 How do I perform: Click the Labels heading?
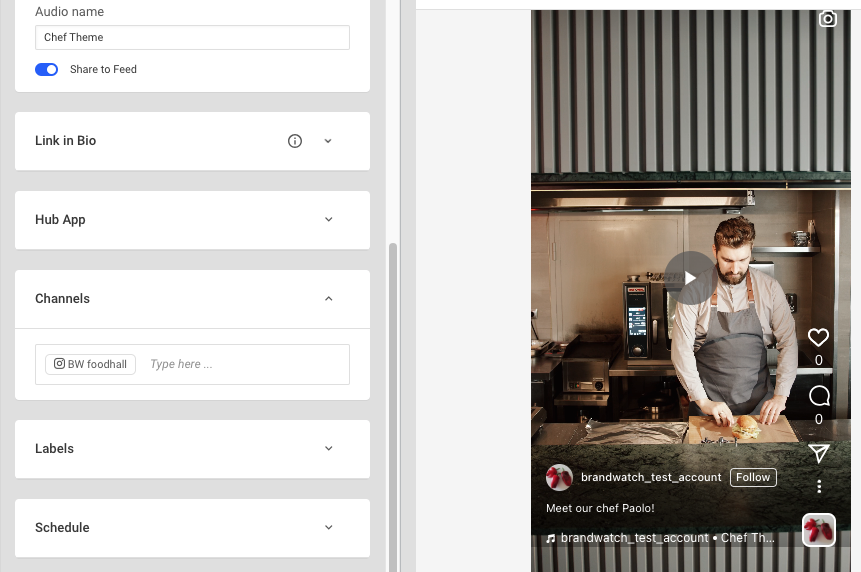54,448
